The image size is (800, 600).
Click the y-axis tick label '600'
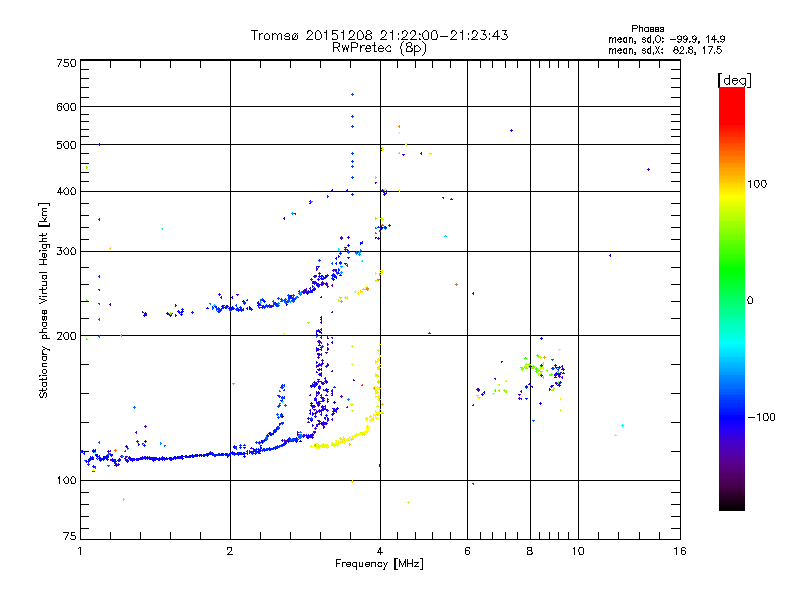click(66, 107)
